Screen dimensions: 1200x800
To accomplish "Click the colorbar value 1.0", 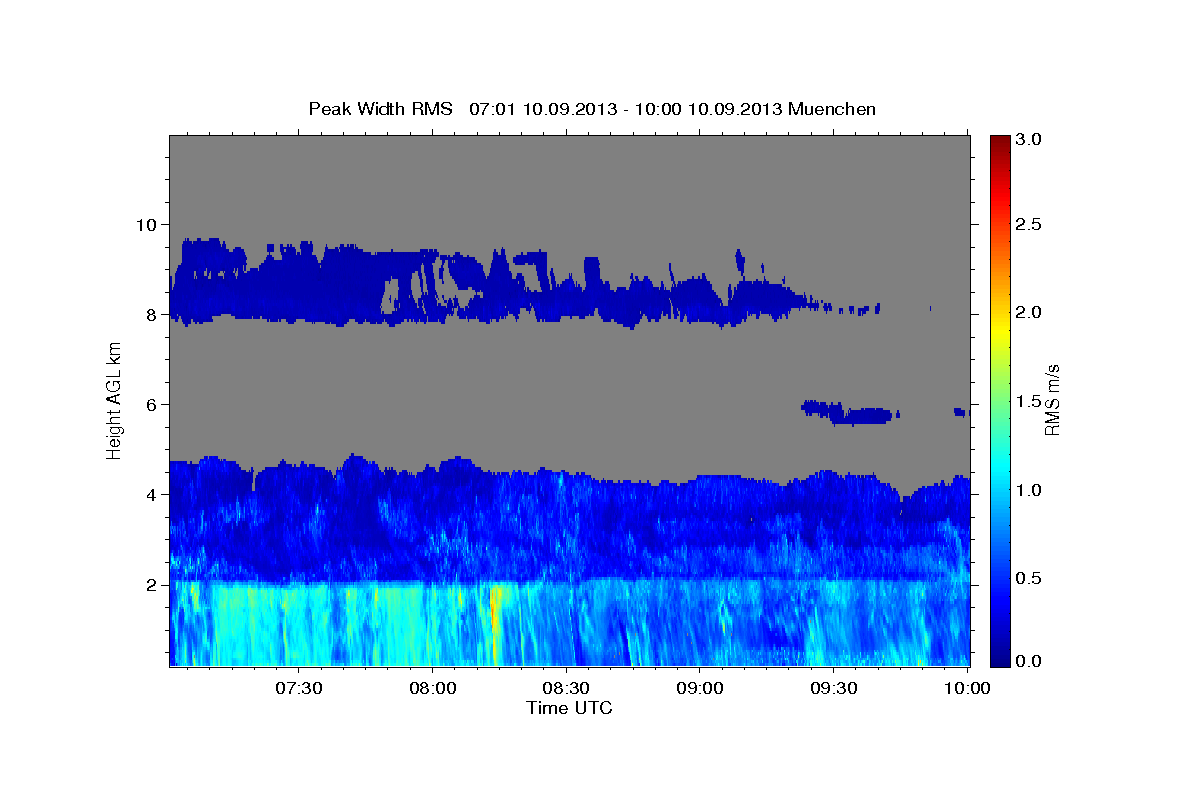I will [x=1030, y=490].
